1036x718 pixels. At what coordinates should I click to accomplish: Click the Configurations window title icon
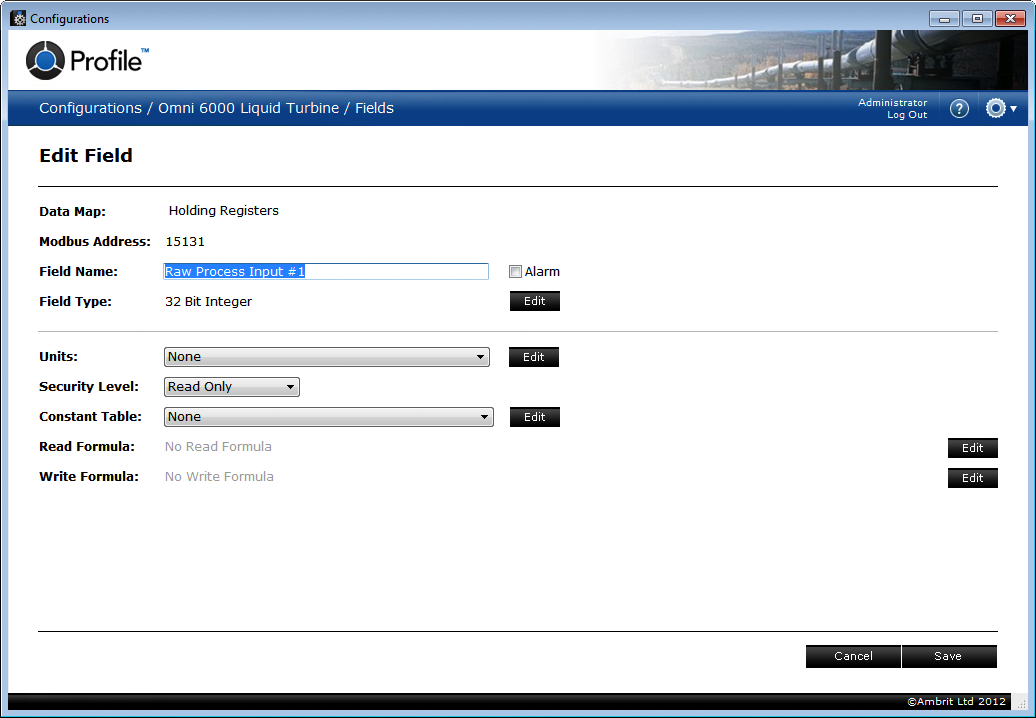[18, 18]
